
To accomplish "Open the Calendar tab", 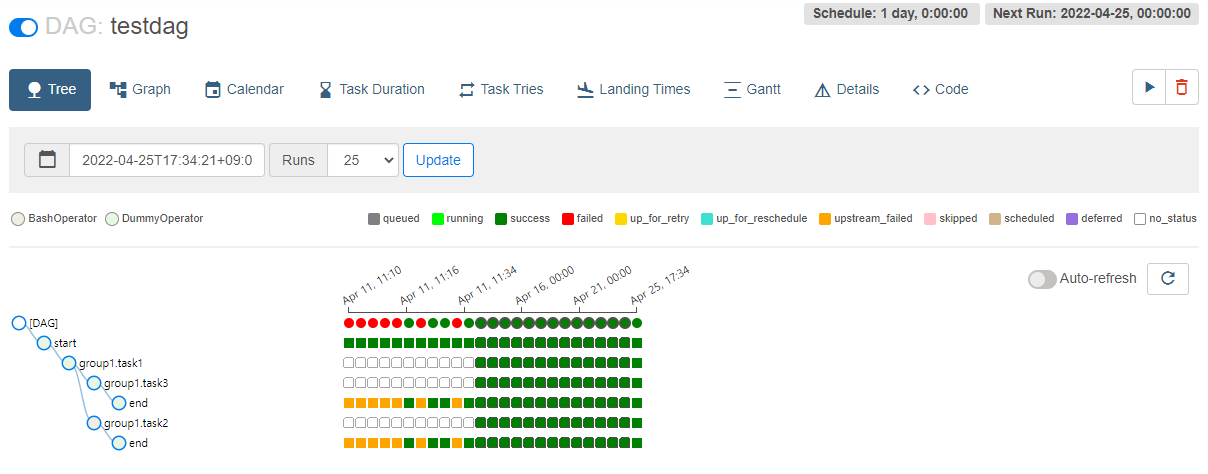I will coord(244,89).
